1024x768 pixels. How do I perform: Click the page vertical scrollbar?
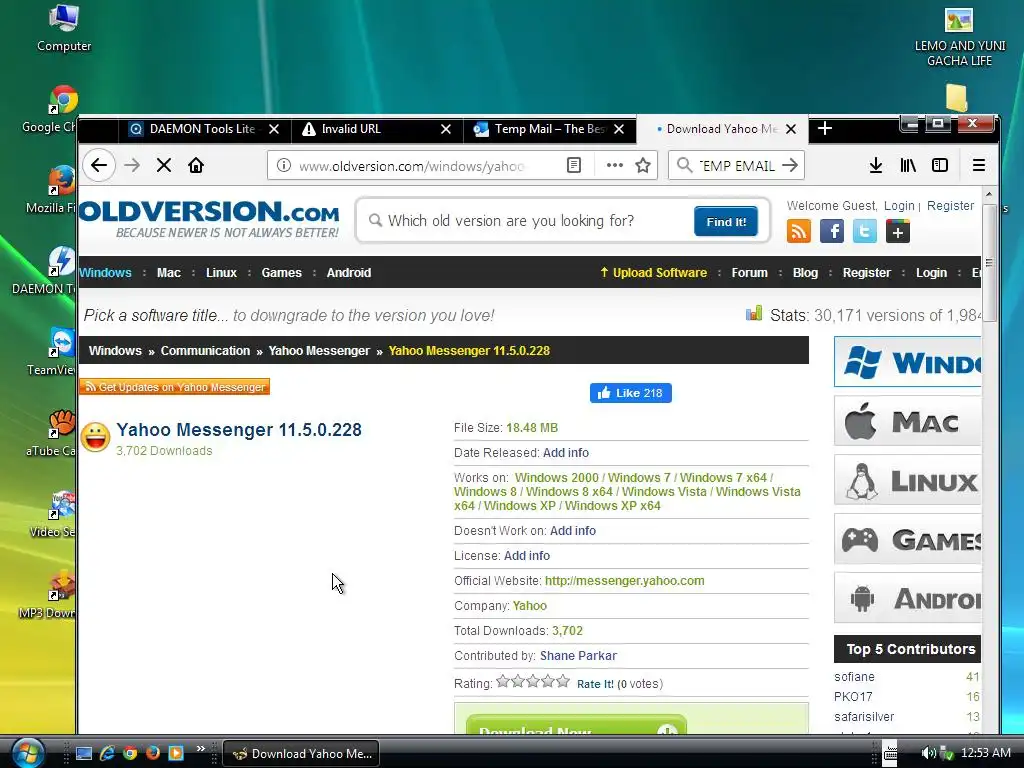(x=989, y=263)
